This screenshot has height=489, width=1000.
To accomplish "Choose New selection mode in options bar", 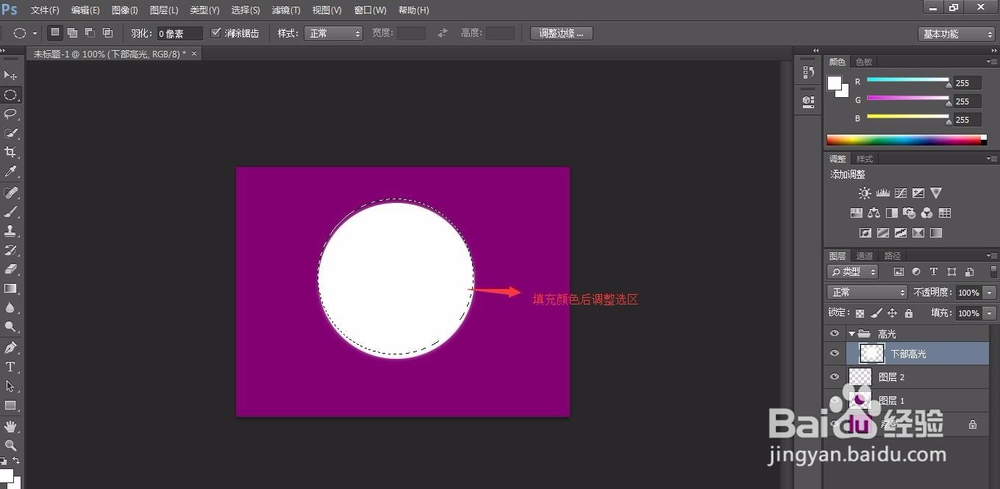I will pos(55,33).
